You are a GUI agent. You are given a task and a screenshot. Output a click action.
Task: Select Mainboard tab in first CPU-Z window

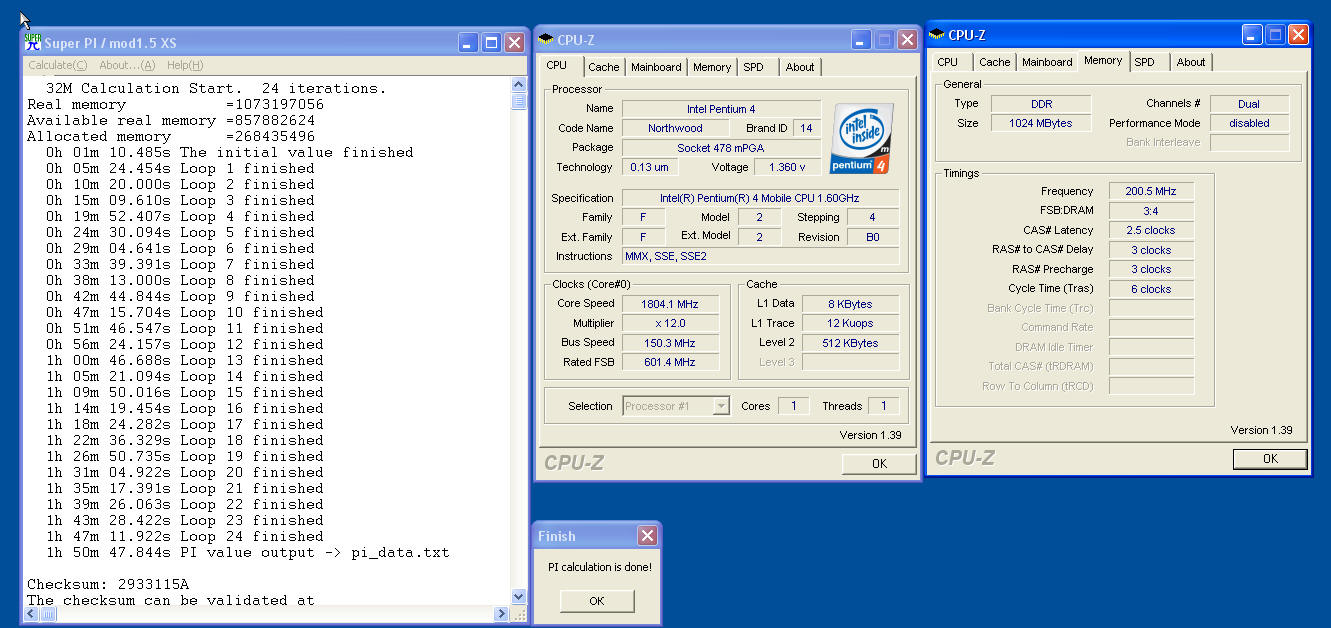[656, 67]
